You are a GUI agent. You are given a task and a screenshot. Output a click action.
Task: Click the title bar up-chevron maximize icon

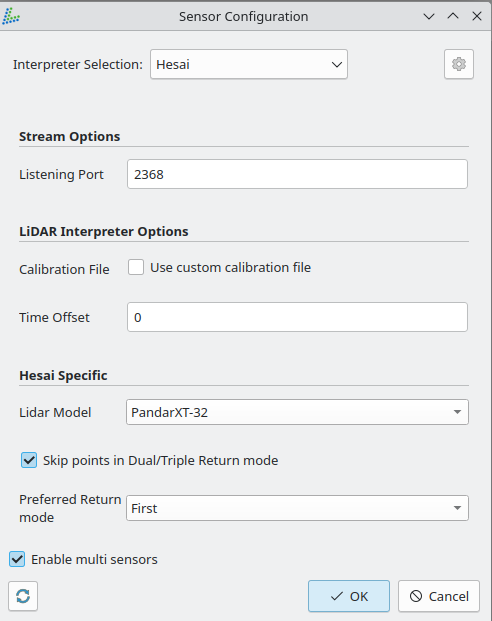[453, 16]
